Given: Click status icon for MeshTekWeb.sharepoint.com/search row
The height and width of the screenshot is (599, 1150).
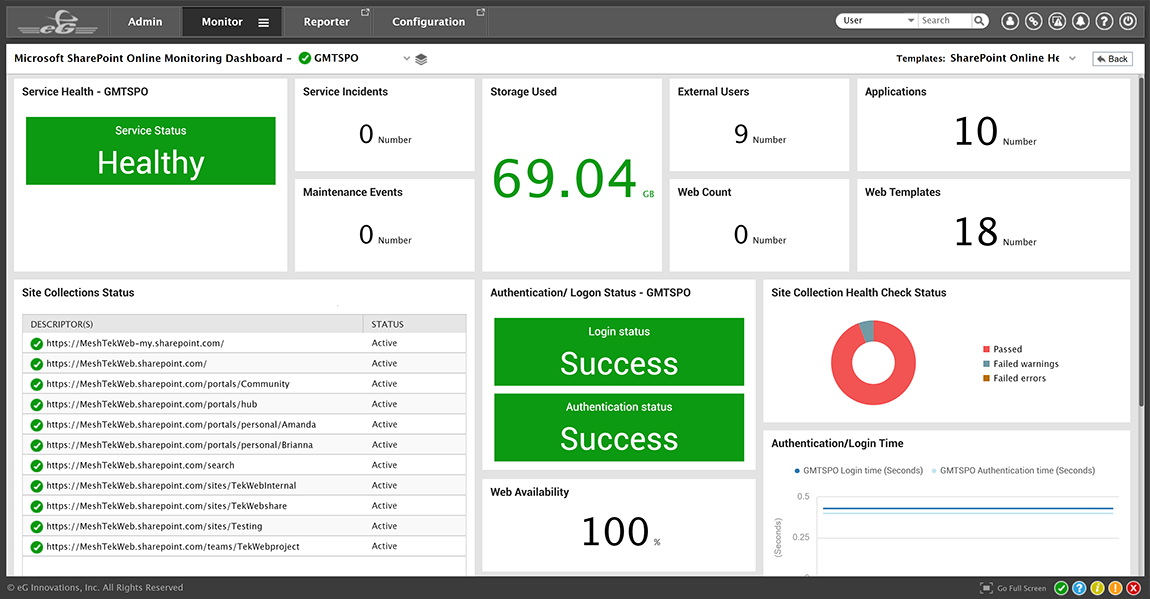Looking at the screenshot, I should pyautogui.click(x=36, y=466).
